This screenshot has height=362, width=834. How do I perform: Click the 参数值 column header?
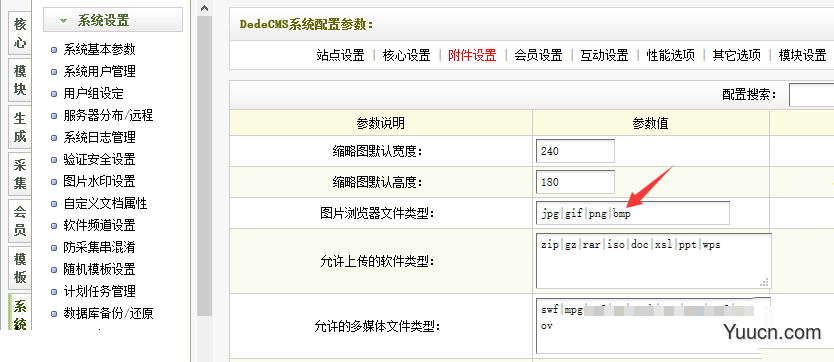point(651,123)
